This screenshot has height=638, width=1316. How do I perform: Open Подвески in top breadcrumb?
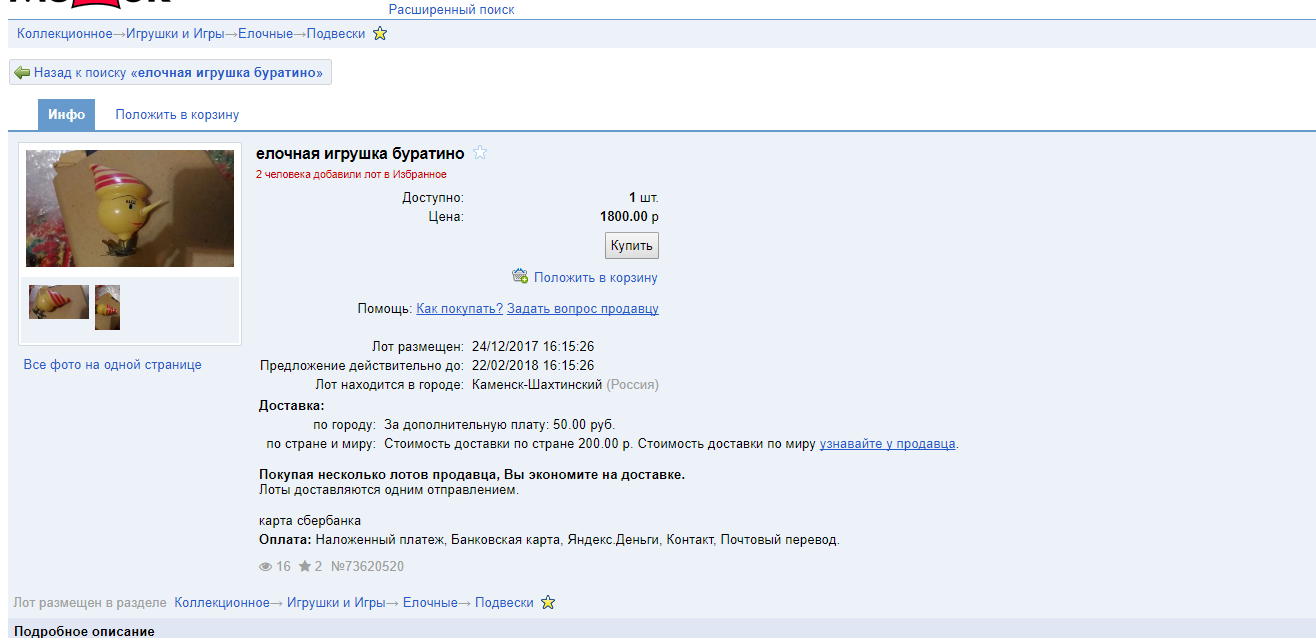point(336,33)
